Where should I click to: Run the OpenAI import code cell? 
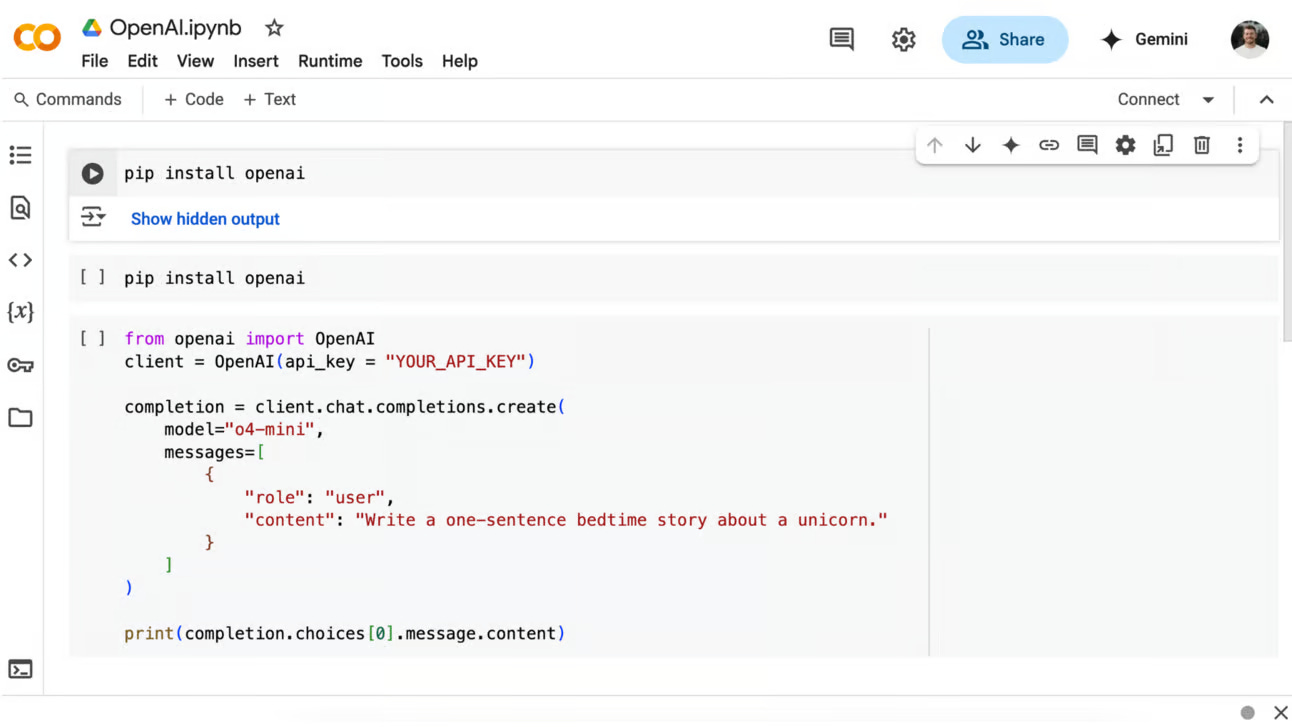(92, 339)
